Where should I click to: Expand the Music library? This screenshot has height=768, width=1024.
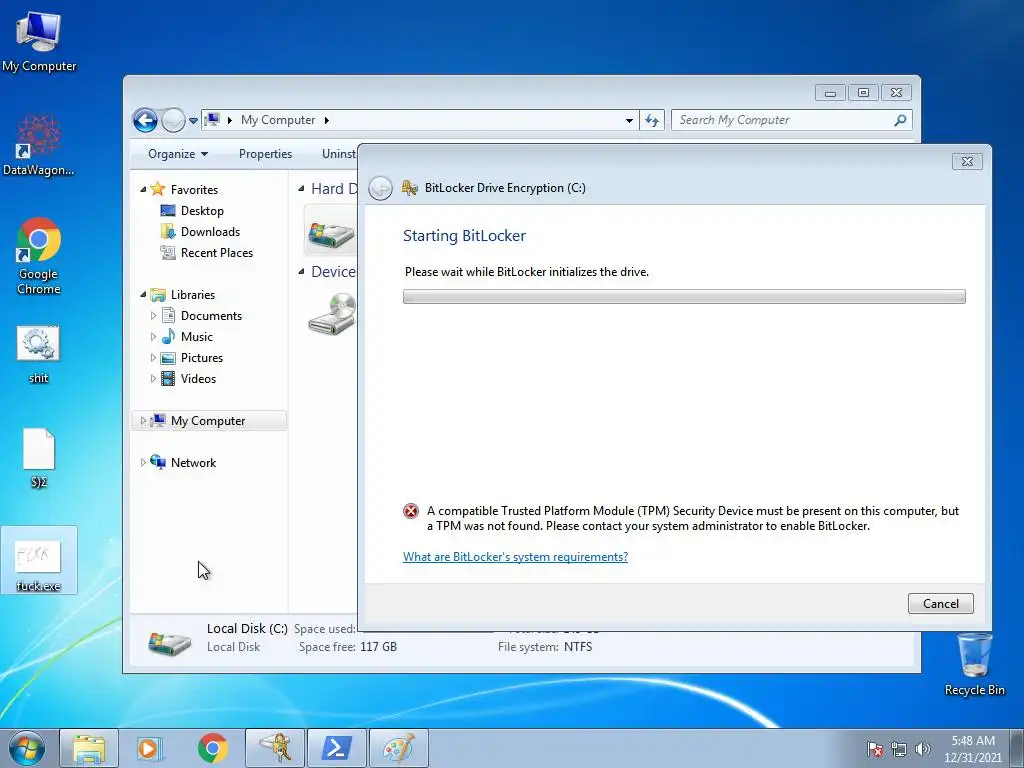[x=153, y=337]
